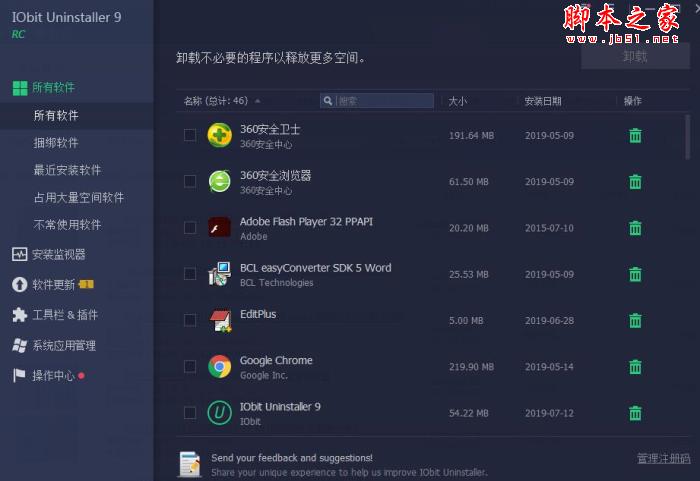Click the BCL easyConverter application icon
This screenshot has height=481, width=700.
point(220,274)
